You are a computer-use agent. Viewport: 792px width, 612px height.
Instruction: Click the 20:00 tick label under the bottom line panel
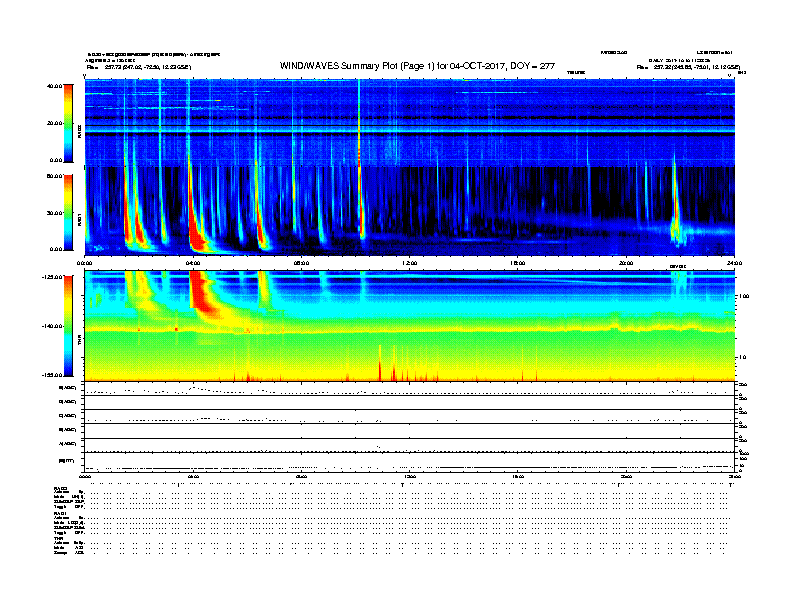(626, 476)
